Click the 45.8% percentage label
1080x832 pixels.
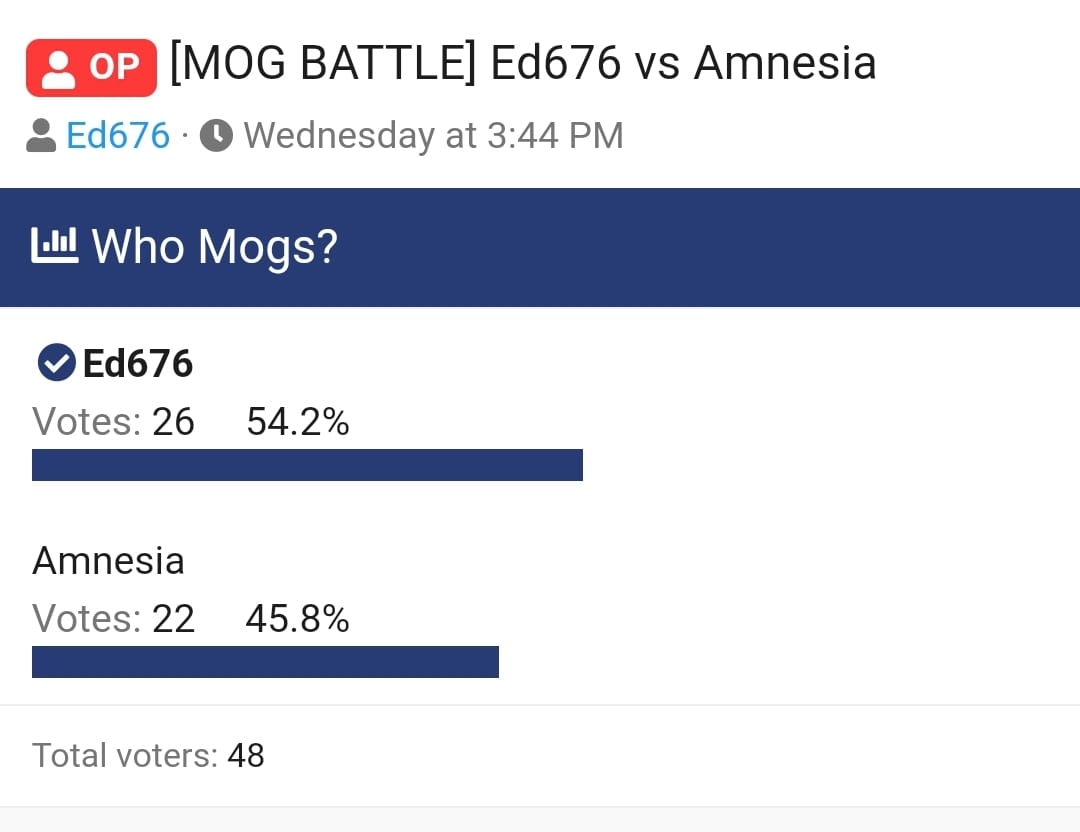pyautogui.click(x=297, y=620)
